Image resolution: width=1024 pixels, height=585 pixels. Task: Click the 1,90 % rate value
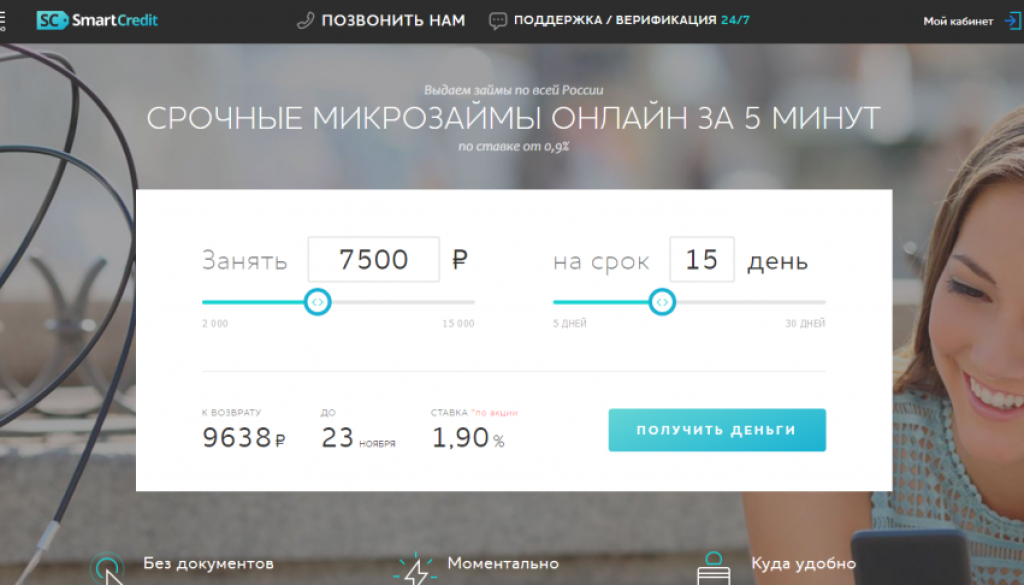click(x=468, y=437)
